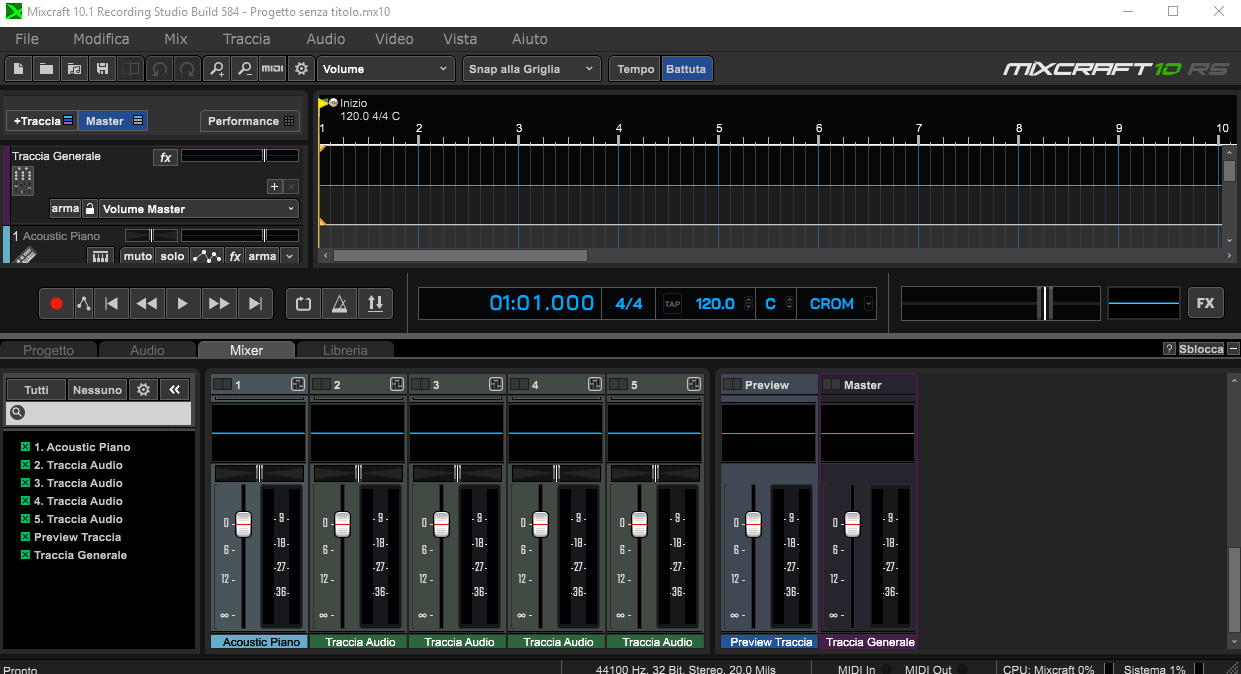Click the MIDI automation icon beside record
Screen dimensions: 1241x674
[84, 303]
